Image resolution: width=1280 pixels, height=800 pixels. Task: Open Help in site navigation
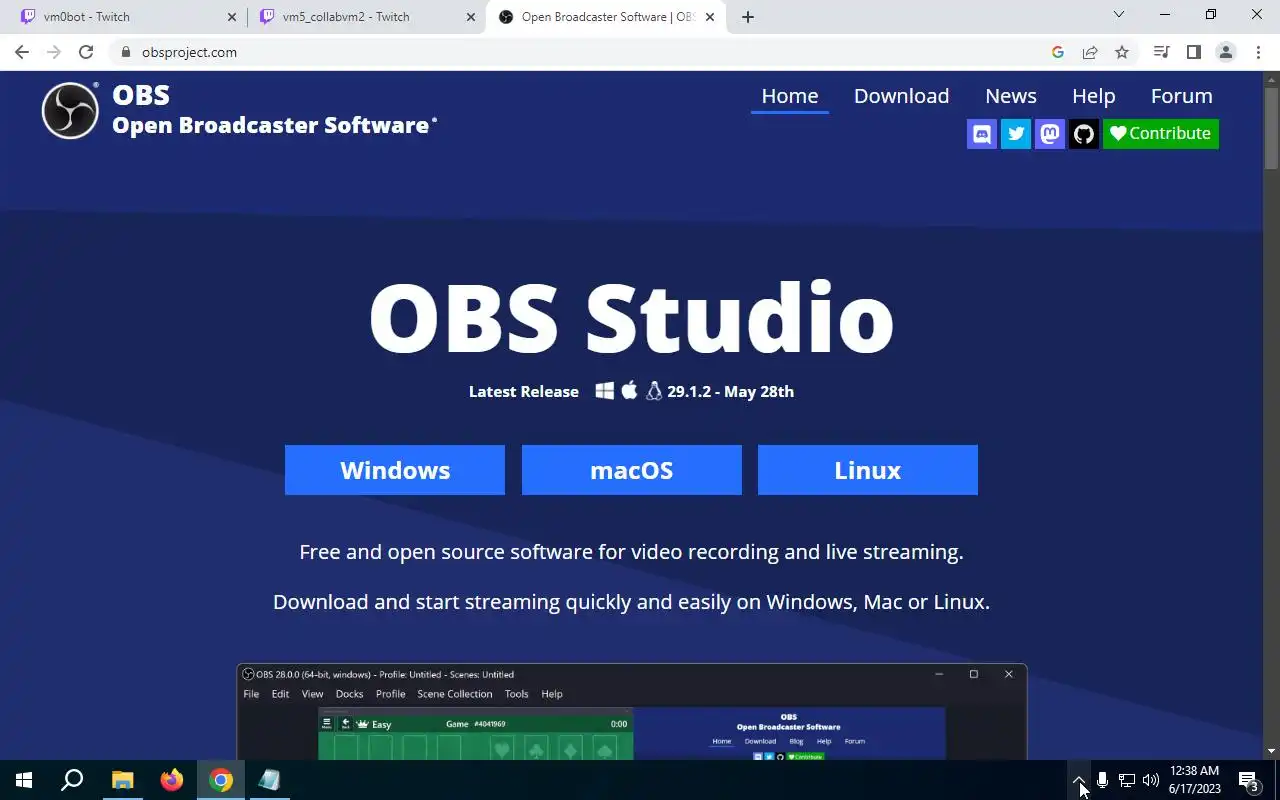(x=1094, y=96)
